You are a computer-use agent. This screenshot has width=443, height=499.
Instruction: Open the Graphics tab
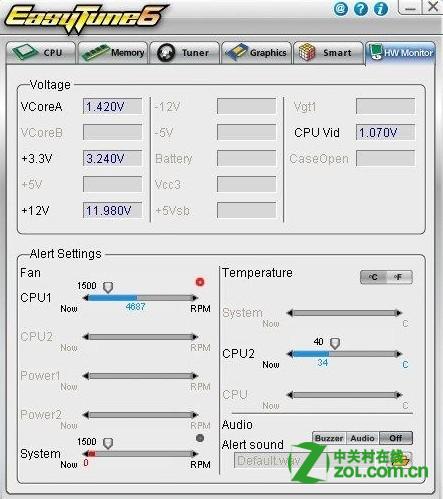(256, 53)
